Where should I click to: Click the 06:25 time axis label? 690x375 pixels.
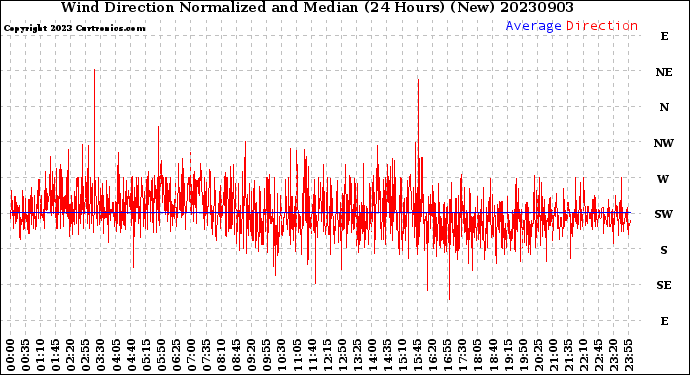click(176, 355)
